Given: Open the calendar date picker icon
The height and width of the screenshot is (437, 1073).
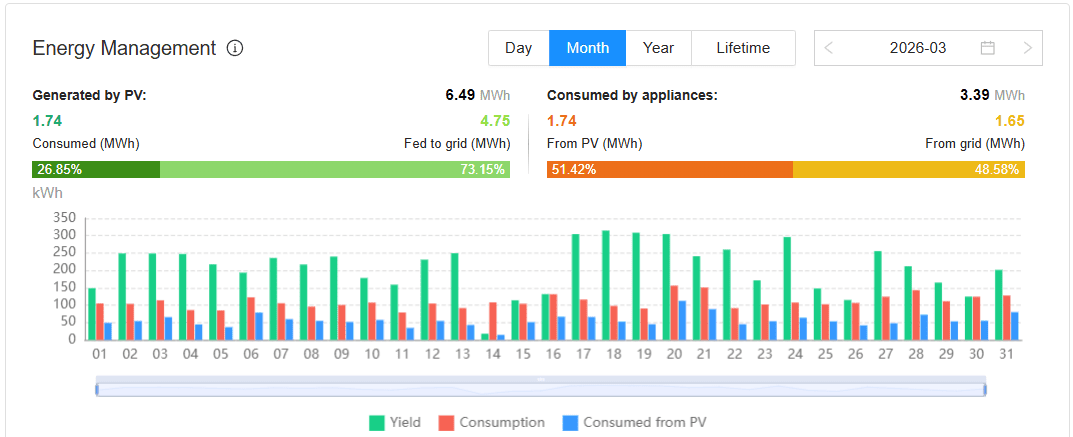Looking at the screenshot, I should [988, 48].
